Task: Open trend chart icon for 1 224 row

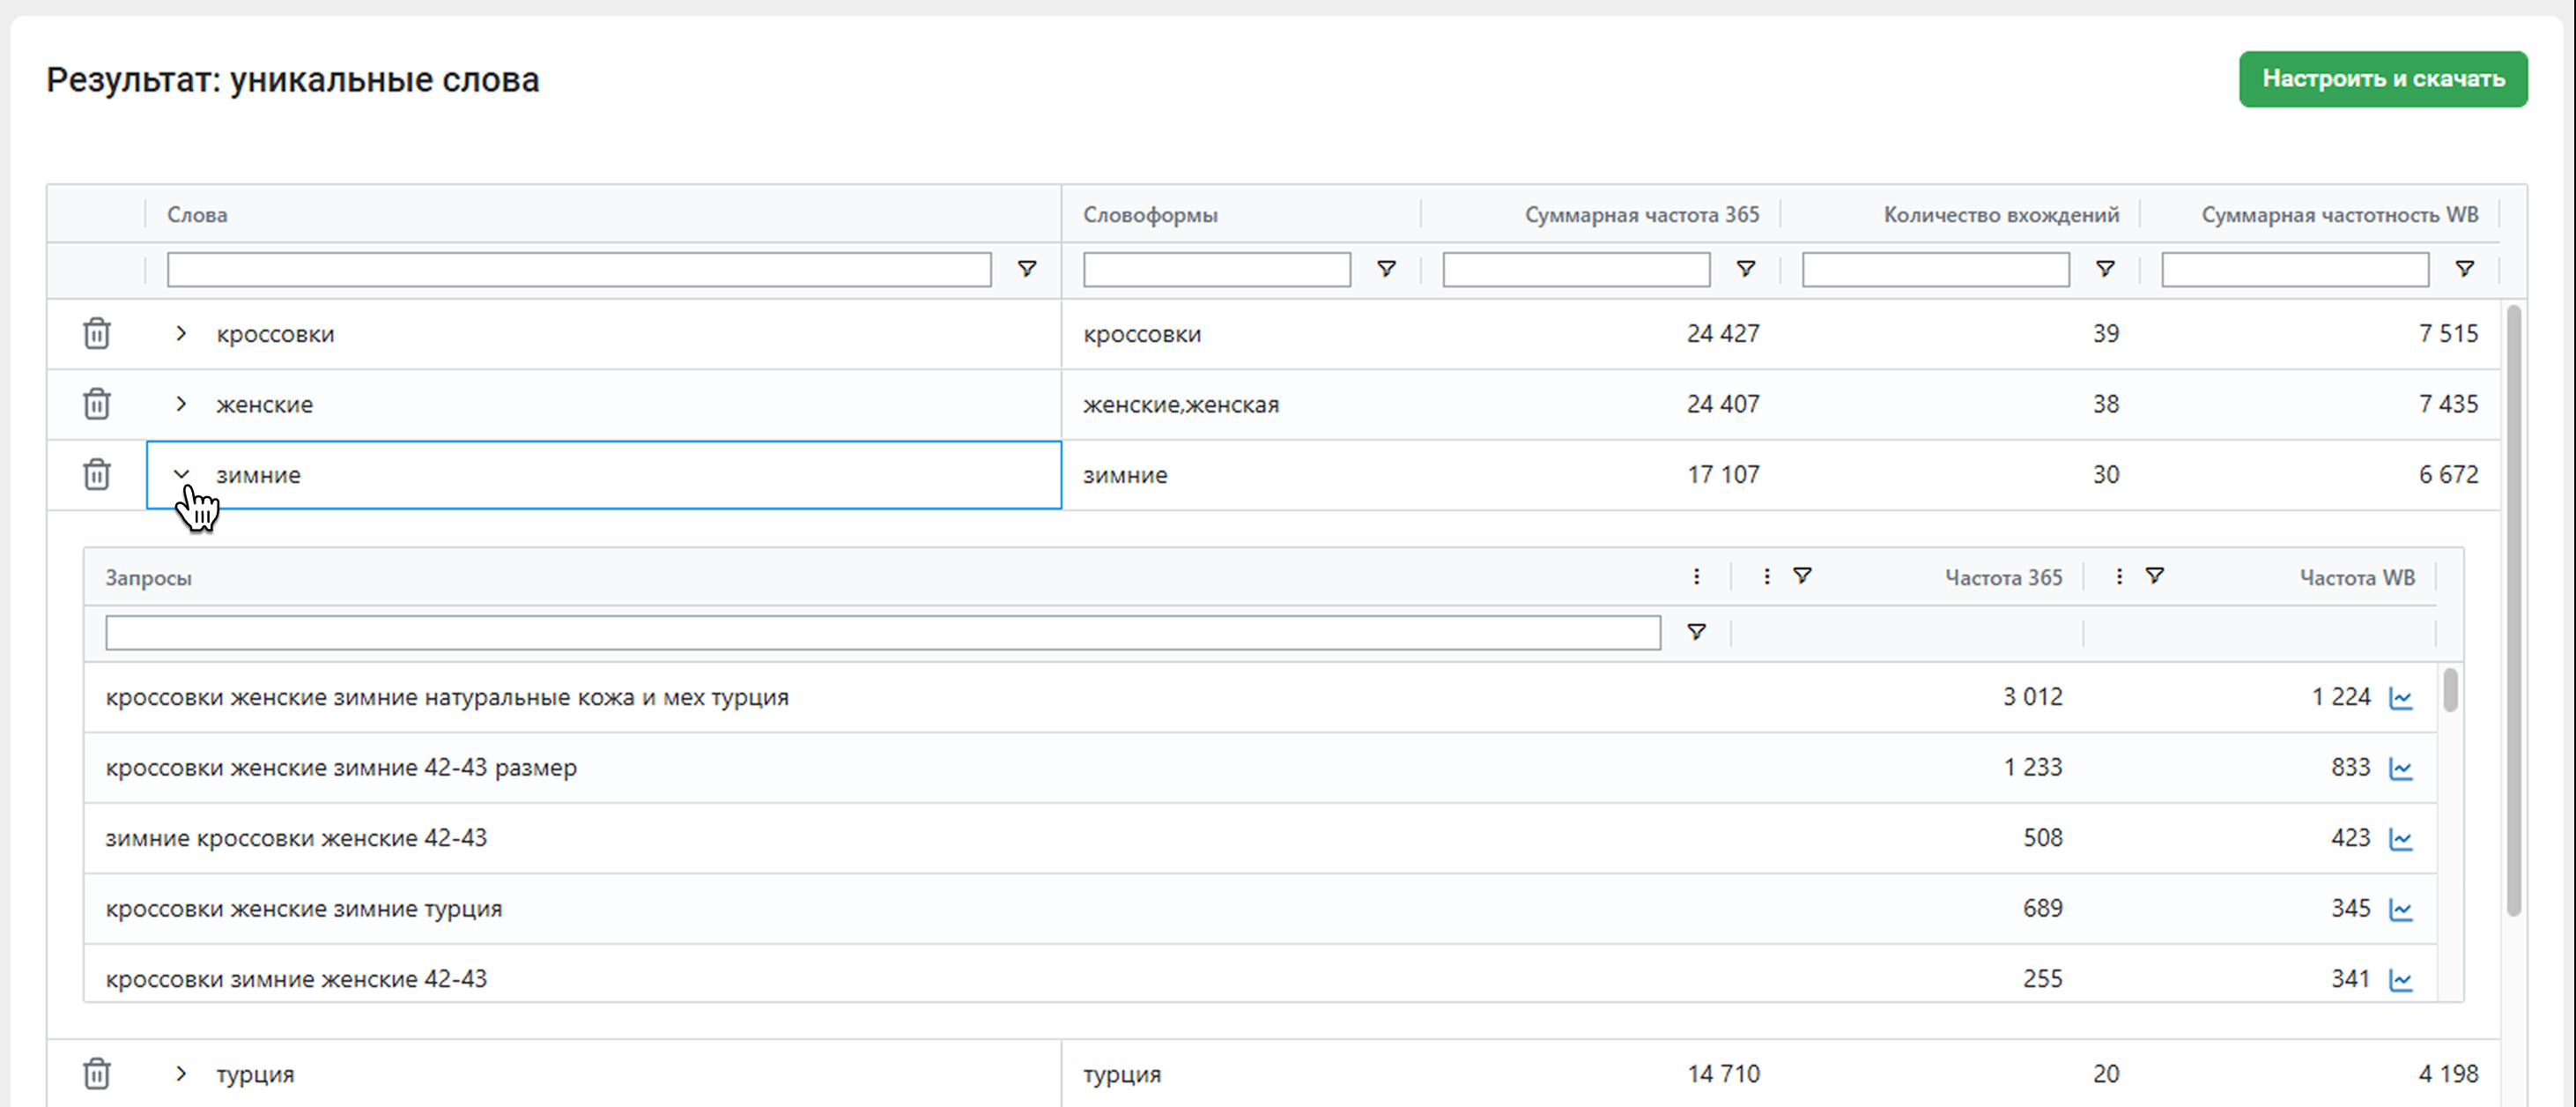Action: coord(2400,698)
